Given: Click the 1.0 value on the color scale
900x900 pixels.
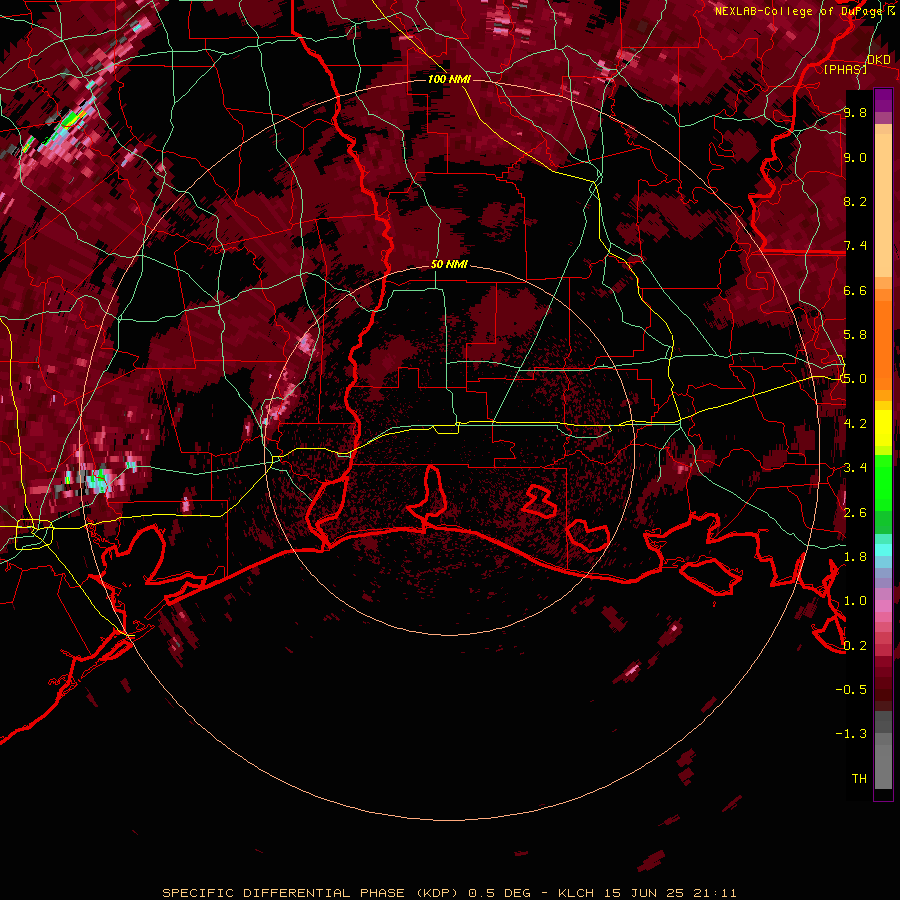Looking at the screenshot, I should point(855,601).
